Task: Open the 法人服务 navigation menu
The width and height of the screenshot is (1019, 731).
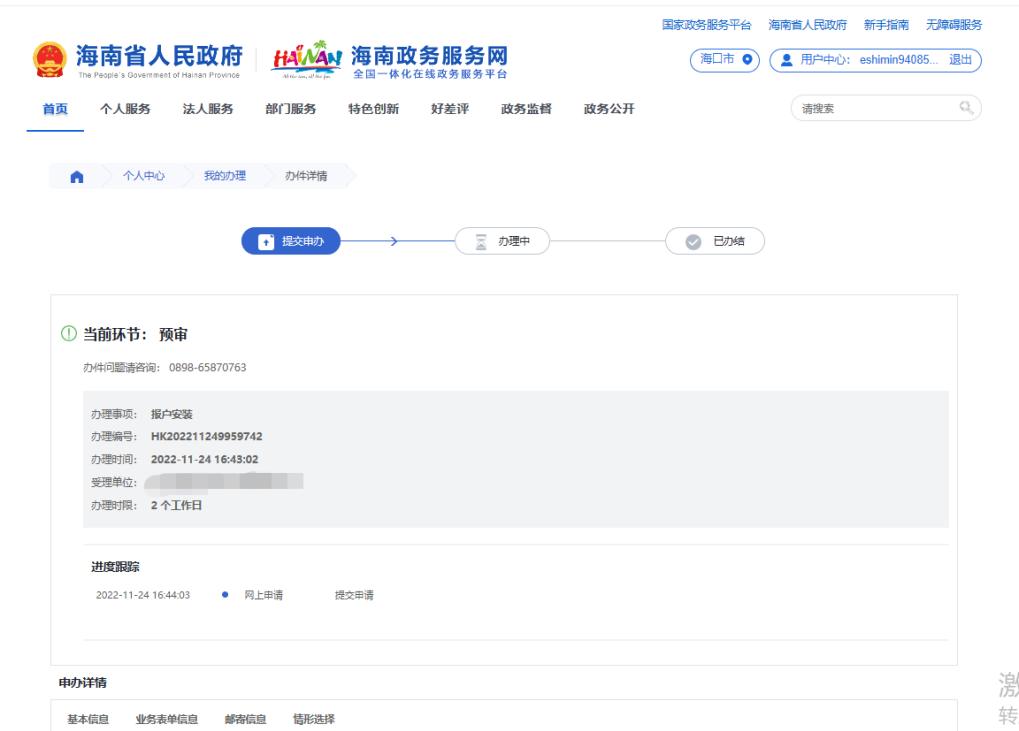Action: pos(208,109)
